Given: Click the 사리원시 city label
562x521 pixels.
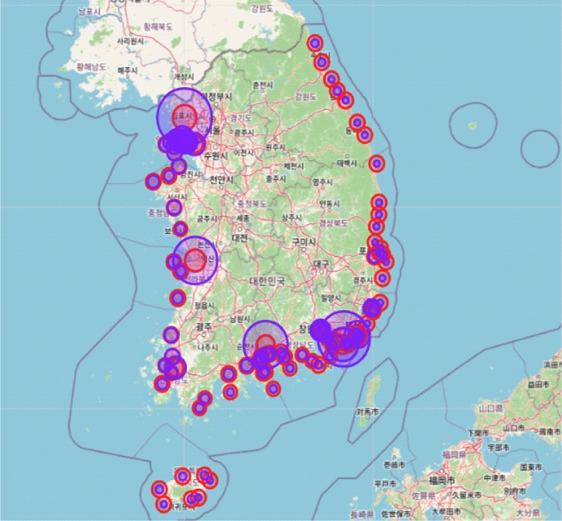Looking at the screenshot, I should 130,41.
